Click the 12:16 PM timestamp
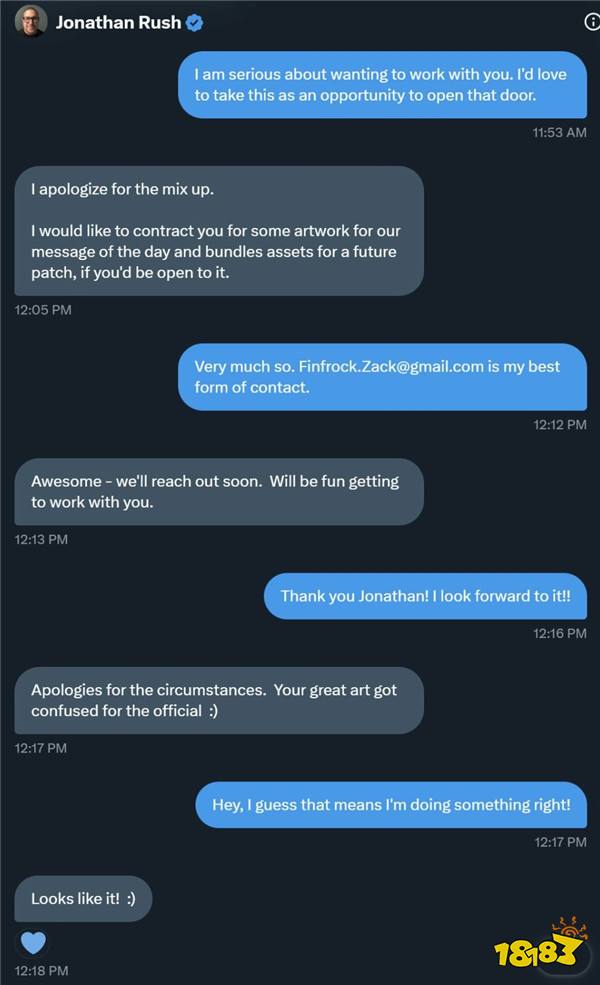Screen dimensions: 600x985 [x=560, y=633]
